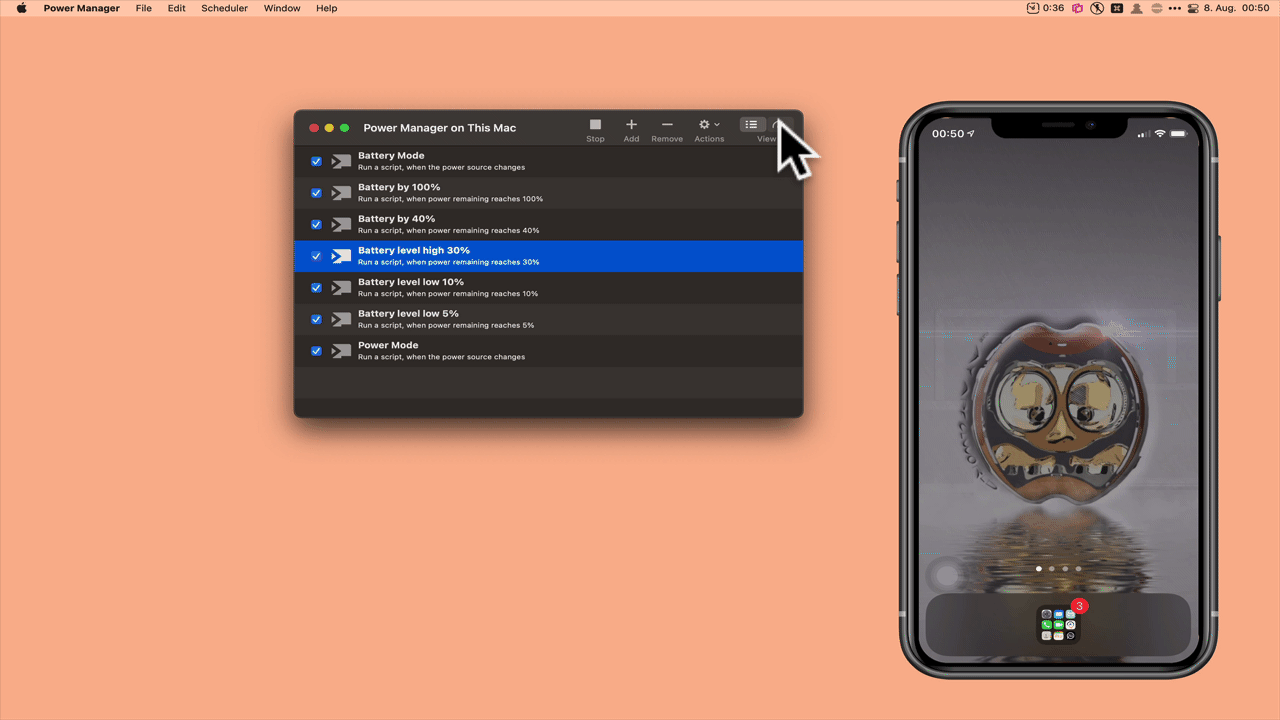Image resolution: width=1280 pixels, height=720 pixels.
Task: Click the 8. Aug. 00:50 clock
Action: point(1236,8)
